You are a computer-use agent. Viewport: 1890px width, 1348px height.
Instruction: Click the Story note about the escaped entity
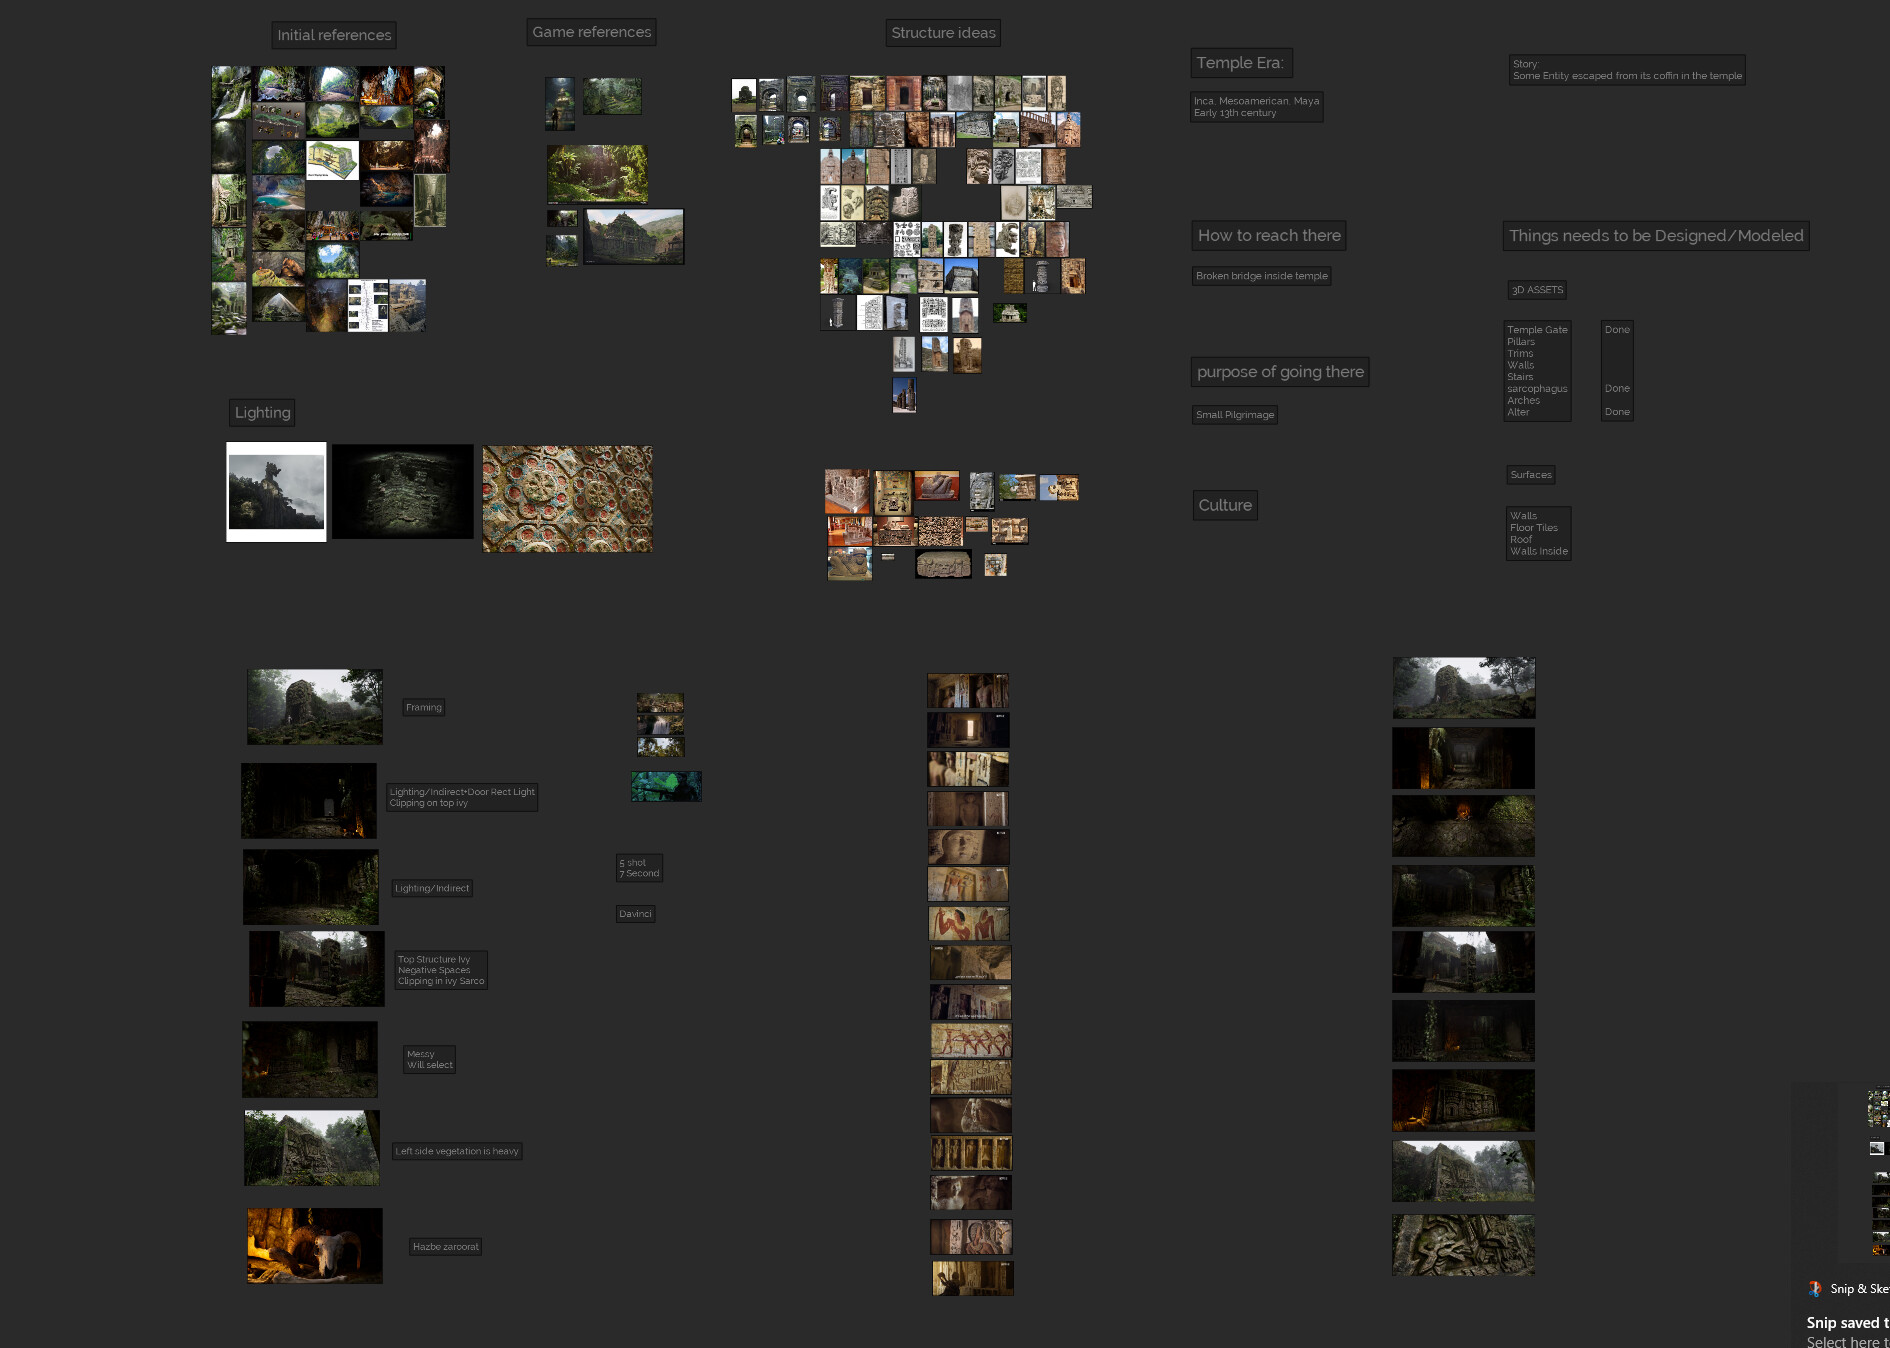pos(1627,70)
